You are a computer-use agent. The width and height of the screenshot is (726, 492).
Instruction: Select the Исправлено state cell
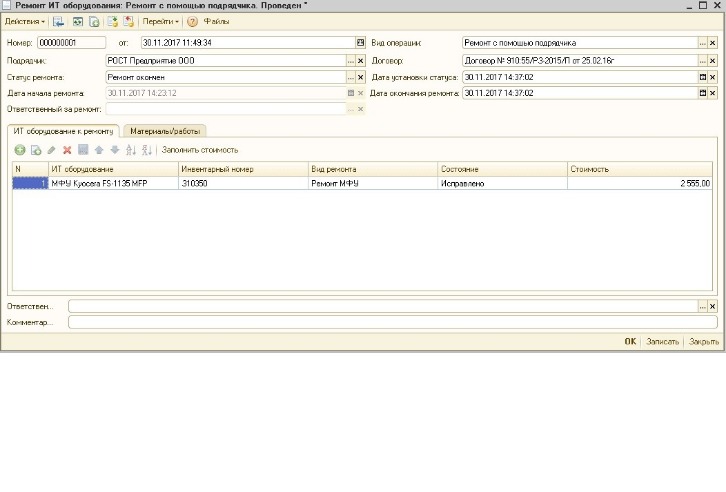[502, 184]
